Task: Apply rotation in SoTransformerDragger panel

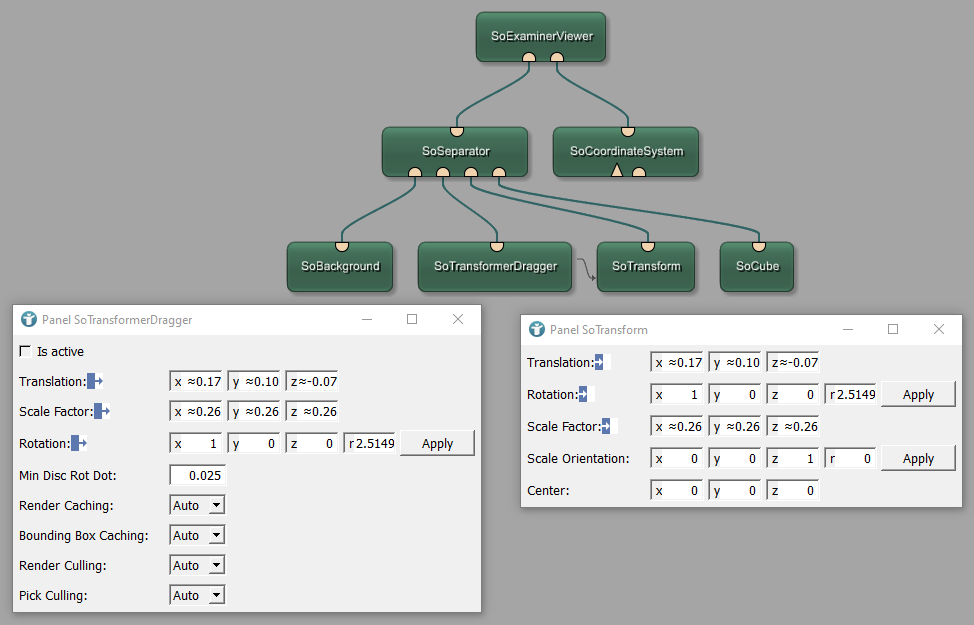Action: (x=437, y=444)
